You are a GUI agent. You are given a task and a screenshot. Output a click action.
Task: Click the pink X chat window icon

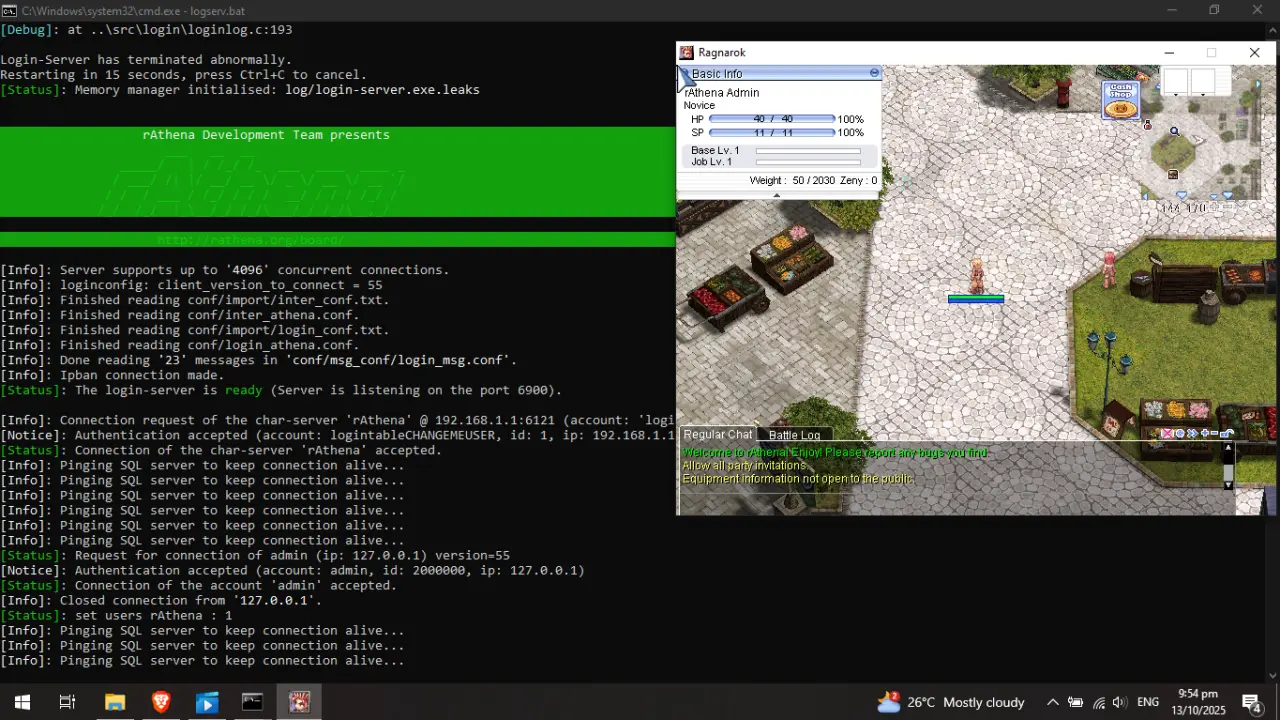tap(1167, 434)
